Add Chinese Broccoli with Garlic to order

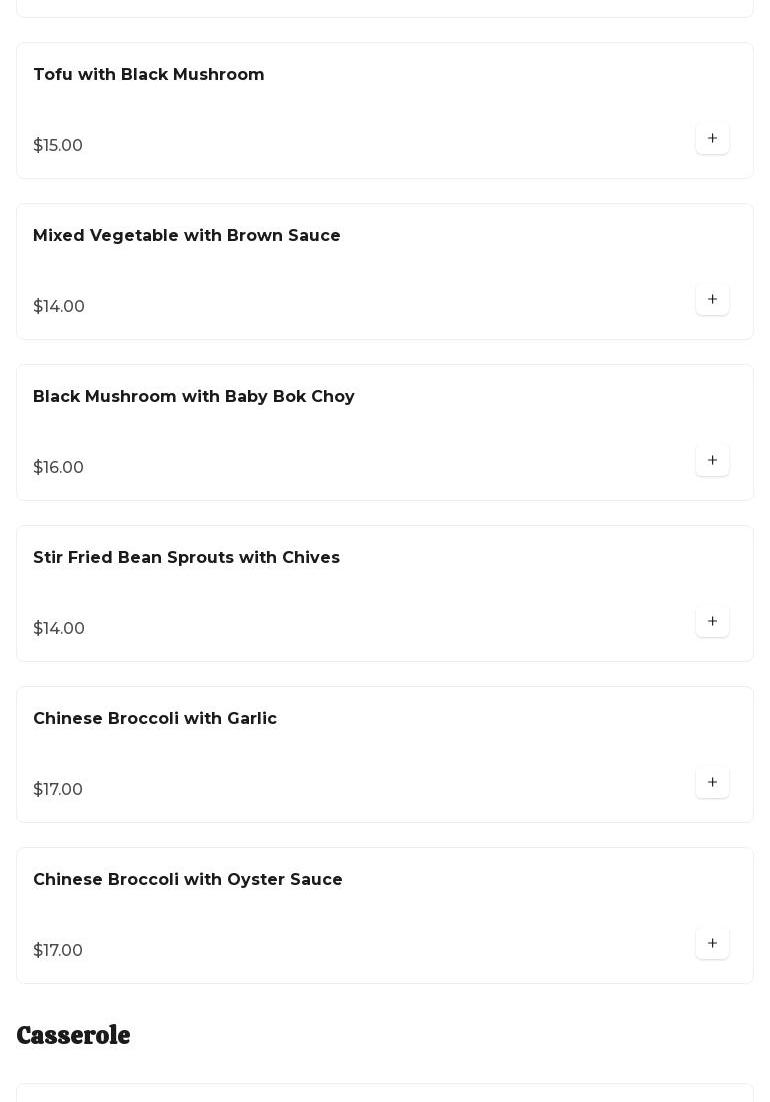[712, 783]
